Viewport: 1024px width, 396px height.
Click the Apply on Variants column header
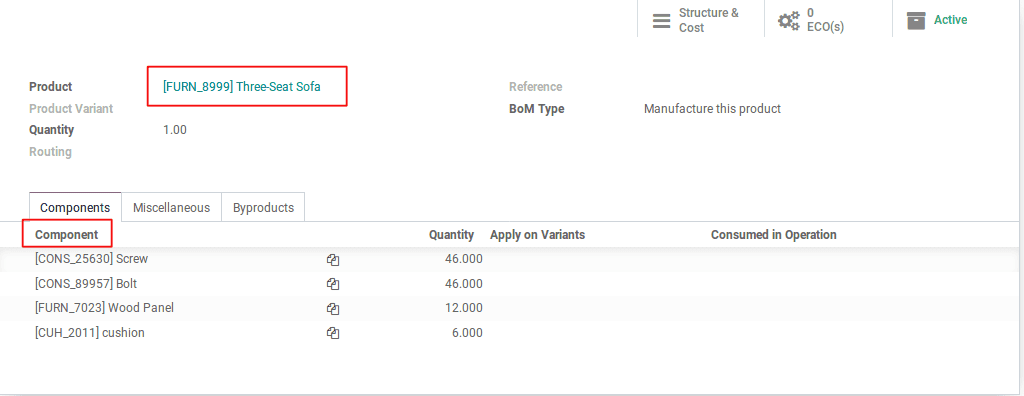(537, 235)
